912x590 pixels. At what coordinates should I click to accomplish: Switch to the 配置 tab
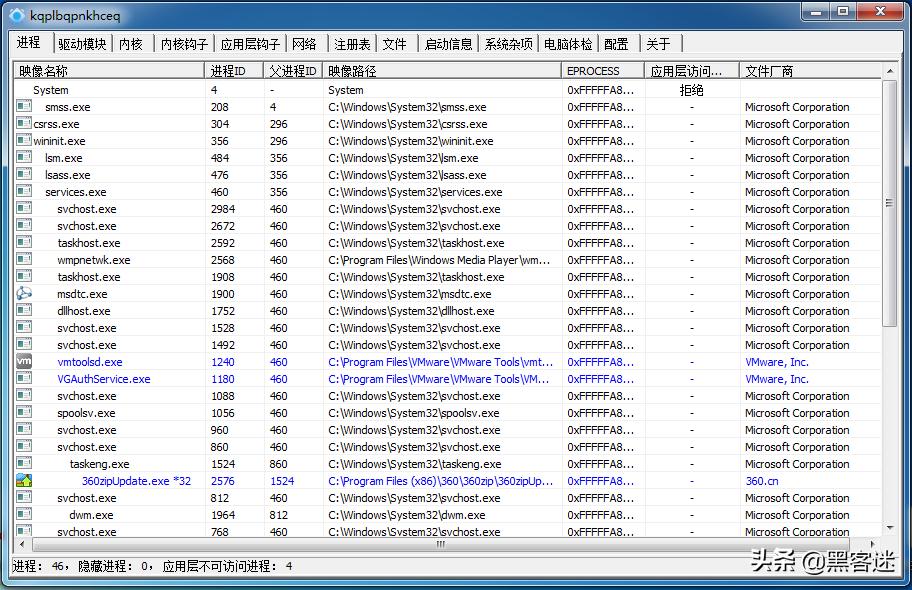tap(617, 43)
